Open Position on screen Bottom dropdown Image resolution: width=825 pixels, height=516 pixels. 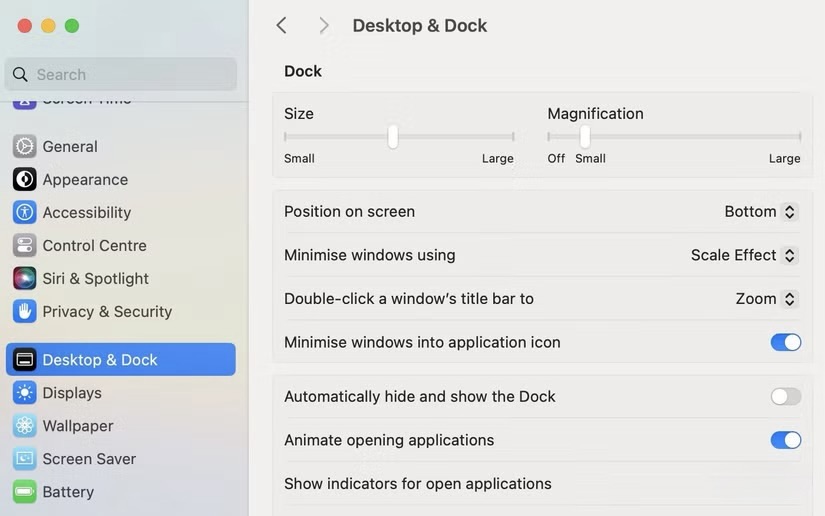tap(760, 212)
